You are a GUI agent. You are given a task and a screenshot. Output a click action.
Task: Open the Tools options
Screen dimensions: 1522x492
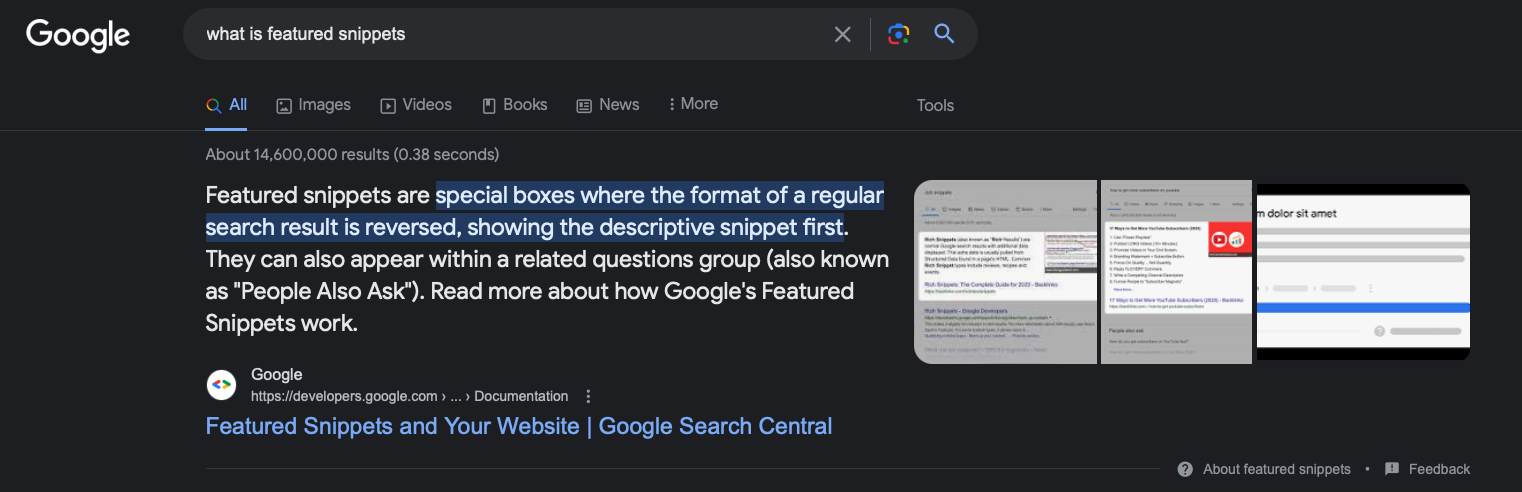(x=935, y=106)
